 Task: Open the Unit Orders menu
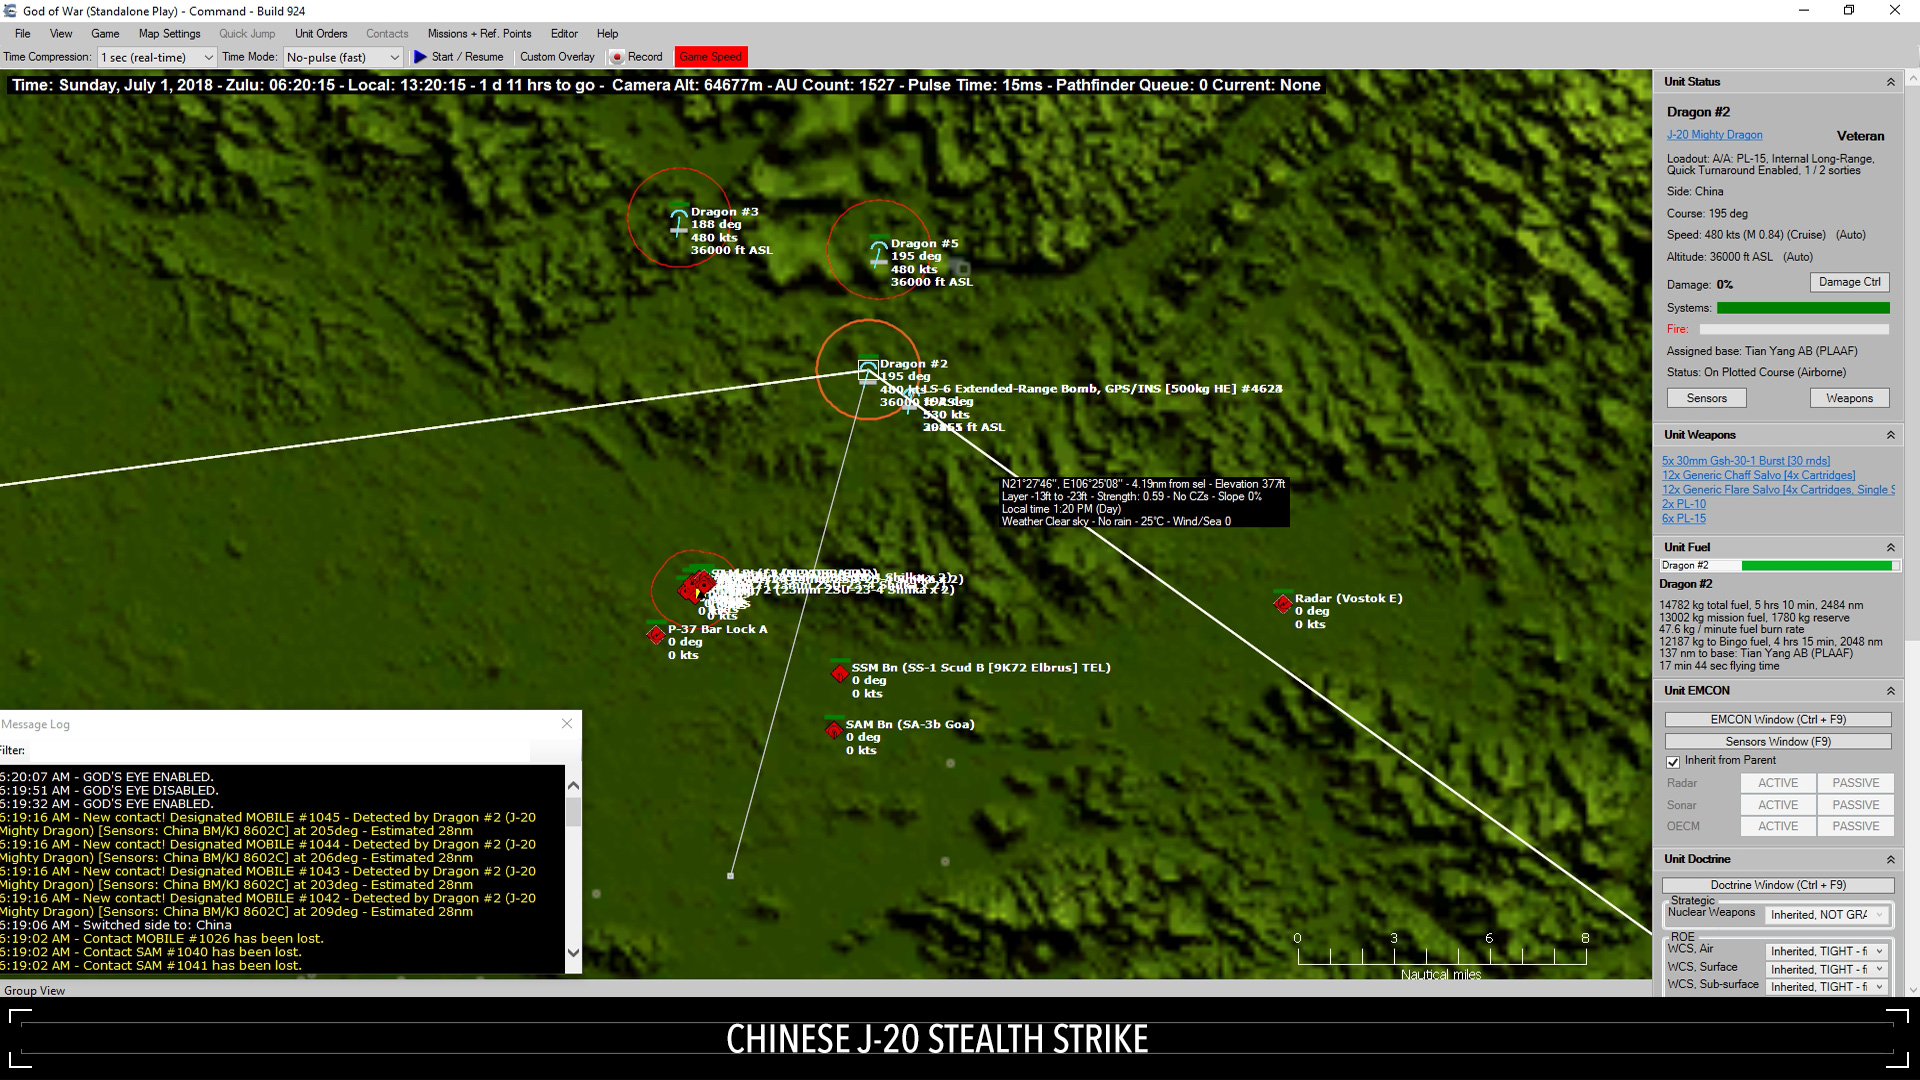tap(320, 33)
